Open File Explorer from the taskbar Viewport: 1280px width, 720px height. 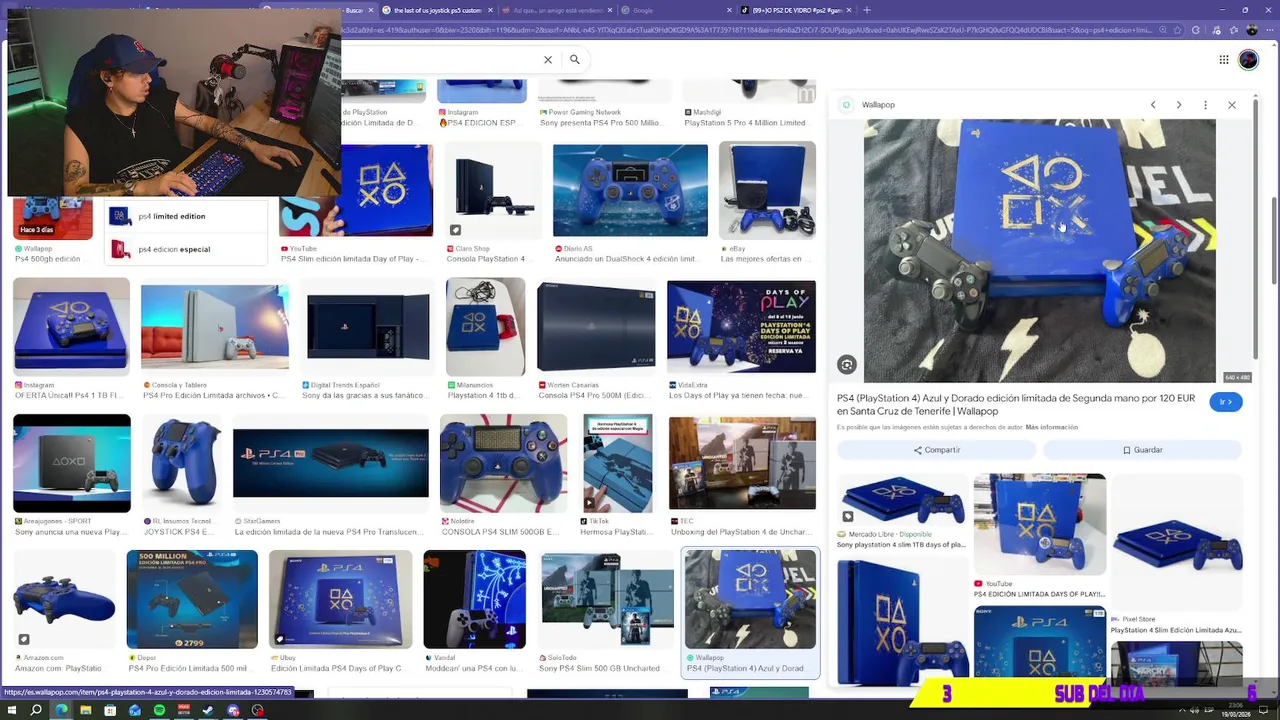click(85, 710)
